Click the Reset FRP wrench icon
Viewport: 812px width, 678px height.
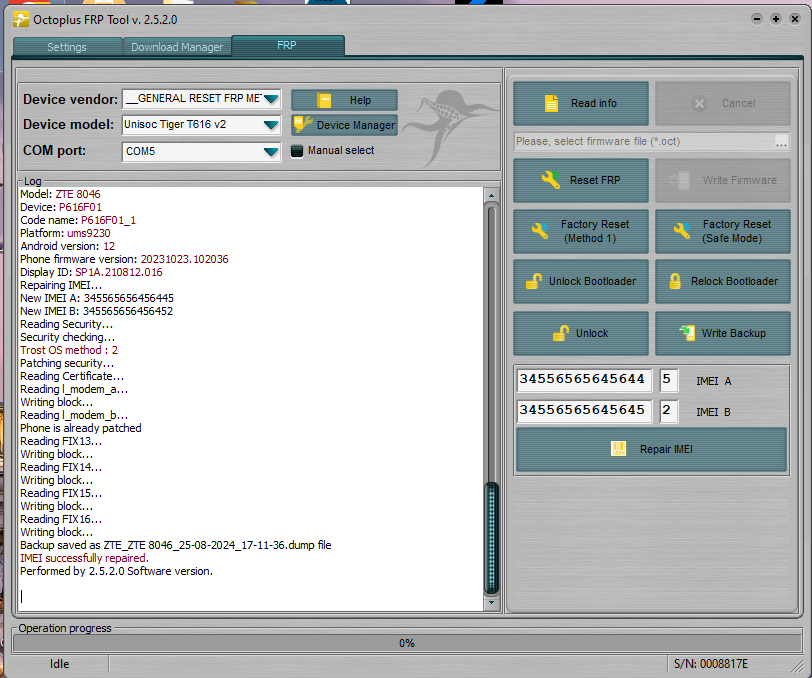coord(550,180)
